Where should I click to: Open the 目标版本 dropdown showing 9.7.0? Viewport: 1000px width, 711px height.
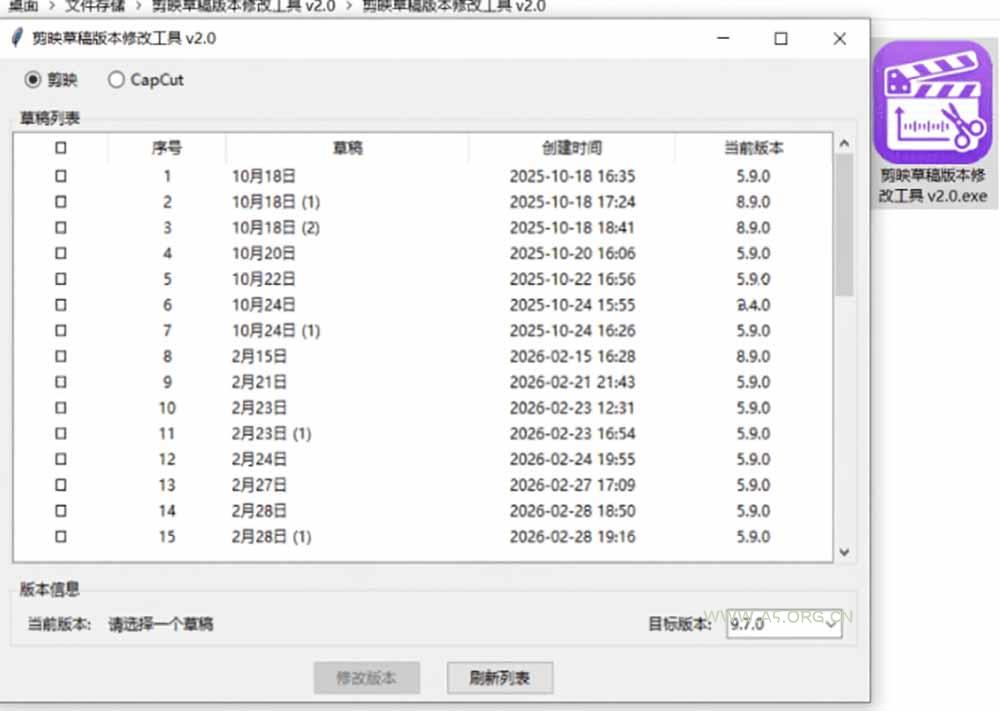pos(784,624)
